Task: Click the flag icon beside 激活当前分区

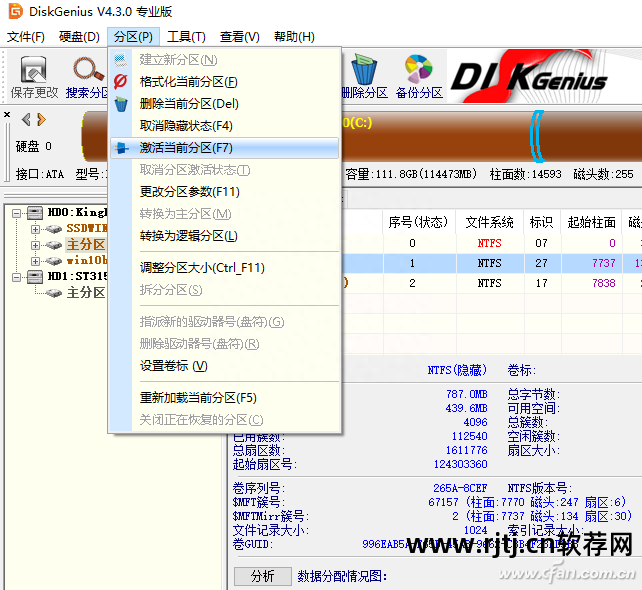Action: [x=122, y=148]
